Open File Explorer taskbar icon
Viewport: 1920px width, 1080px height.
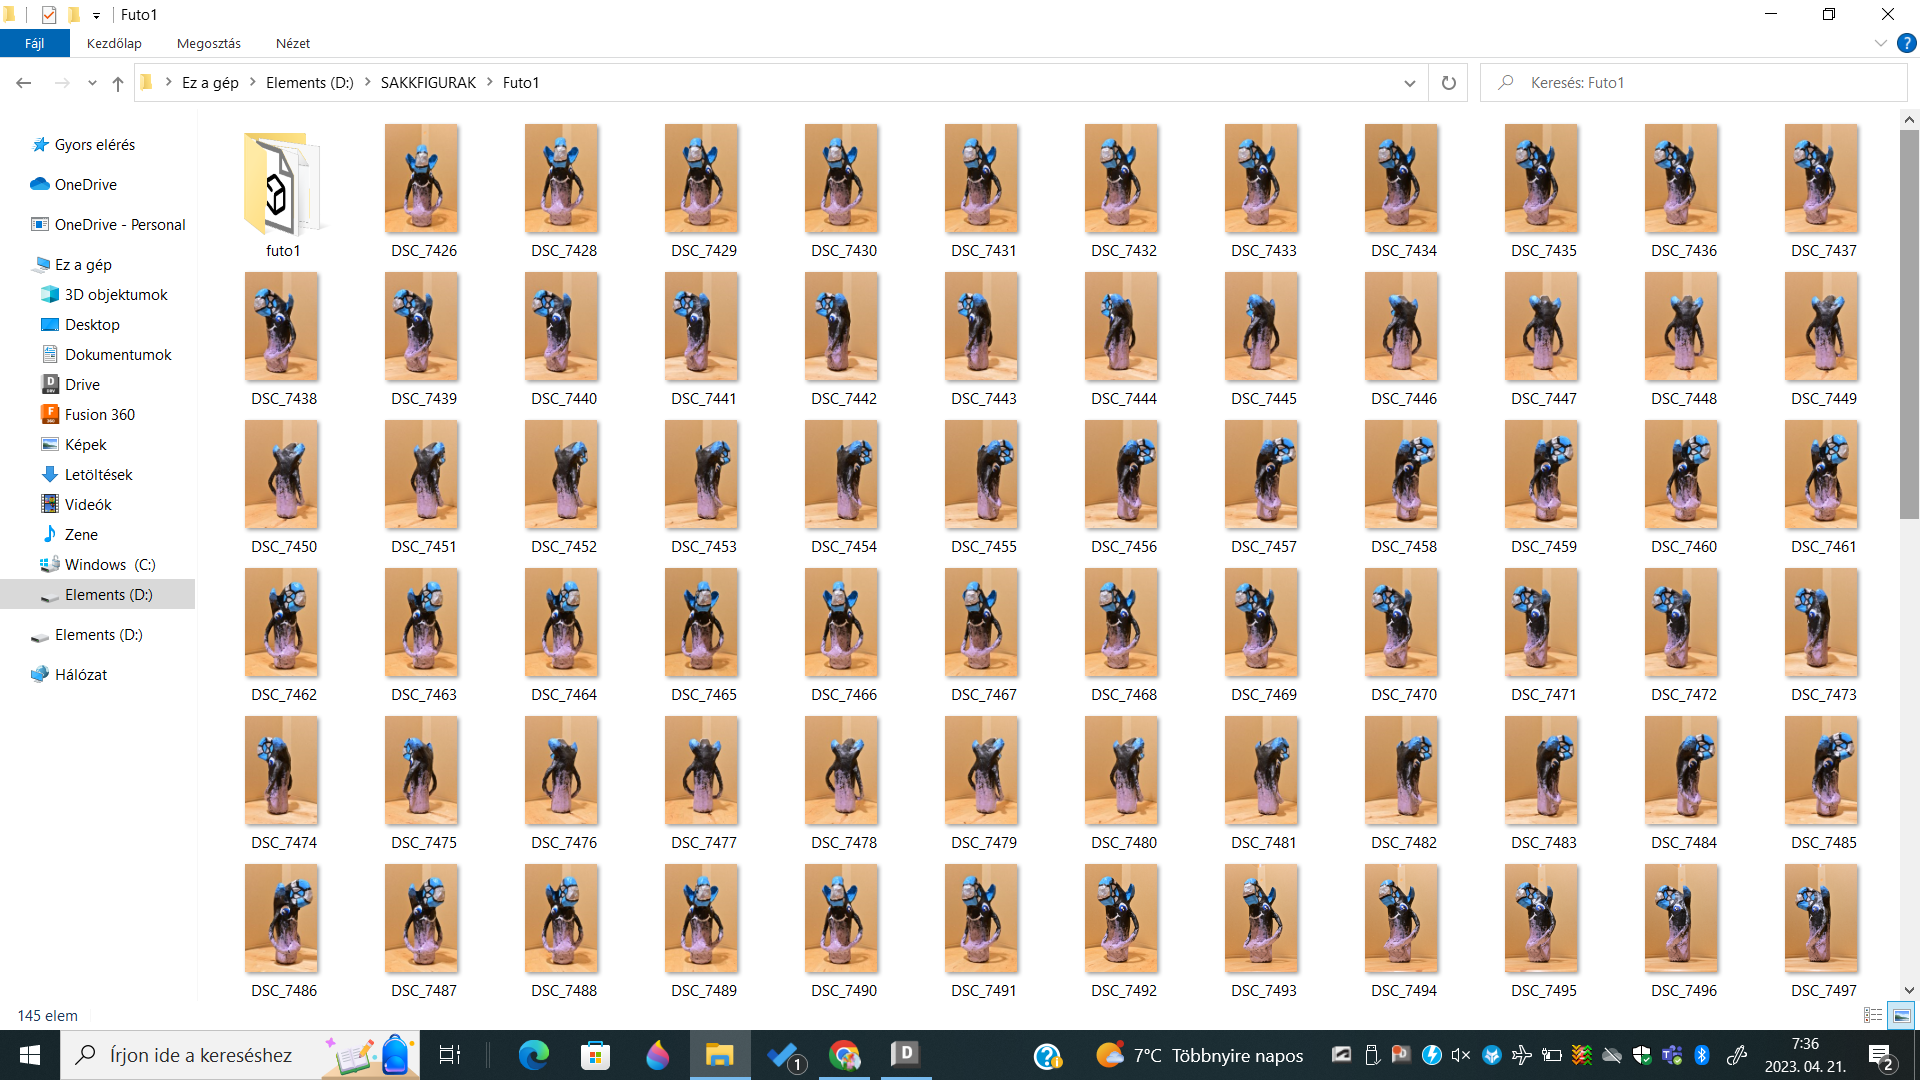(x=720, y=1055)
